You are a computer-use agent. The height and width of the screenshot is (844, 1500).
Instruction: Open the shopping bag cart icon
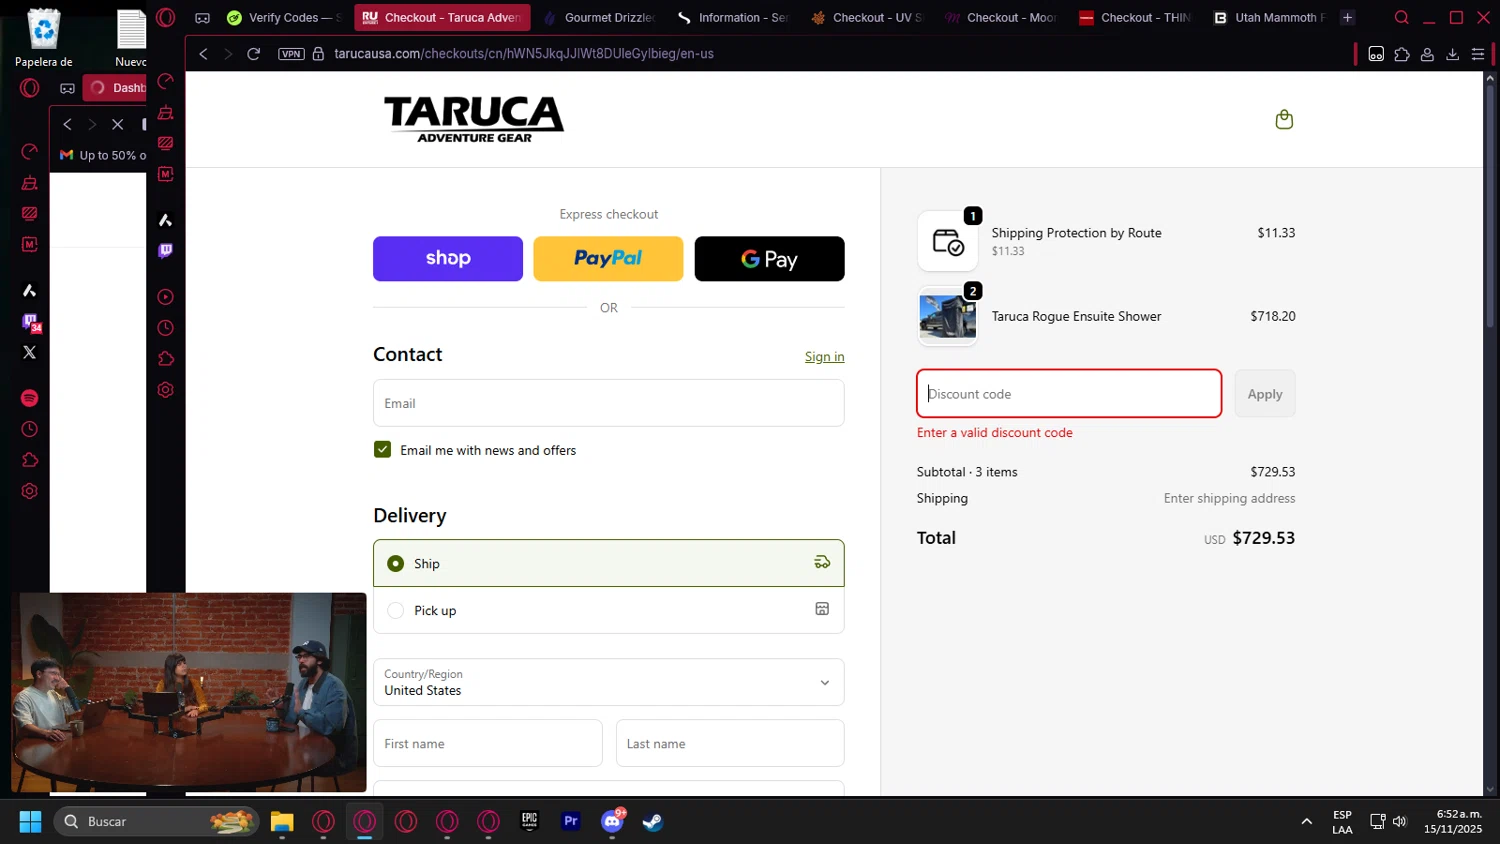pos(1284,120)
